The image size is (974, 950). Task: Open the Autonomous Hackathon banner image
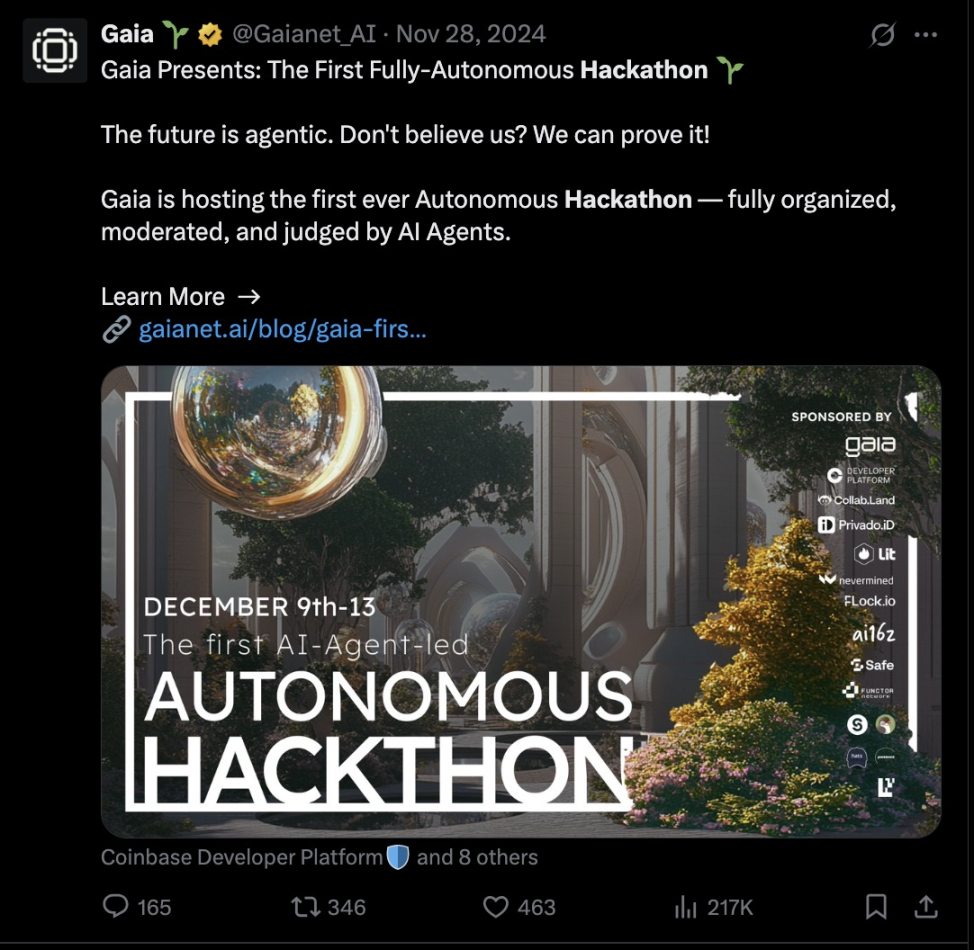(x=520, y=601)
